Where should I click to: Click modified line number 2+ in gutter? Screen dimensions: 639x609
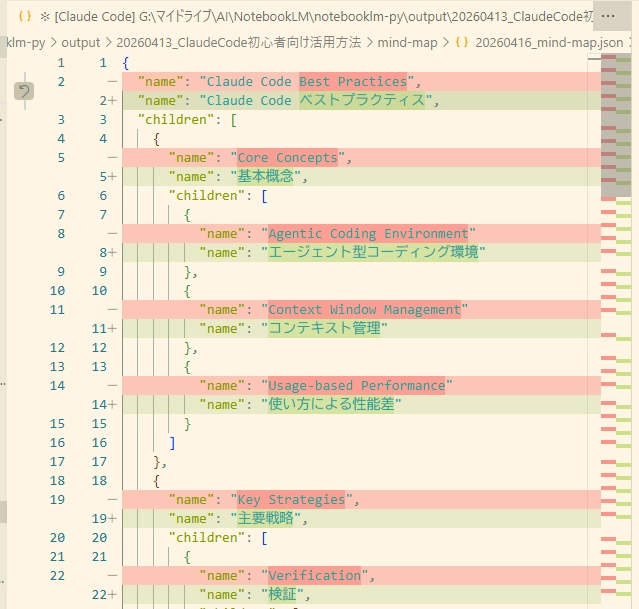(x=108, y=100)
